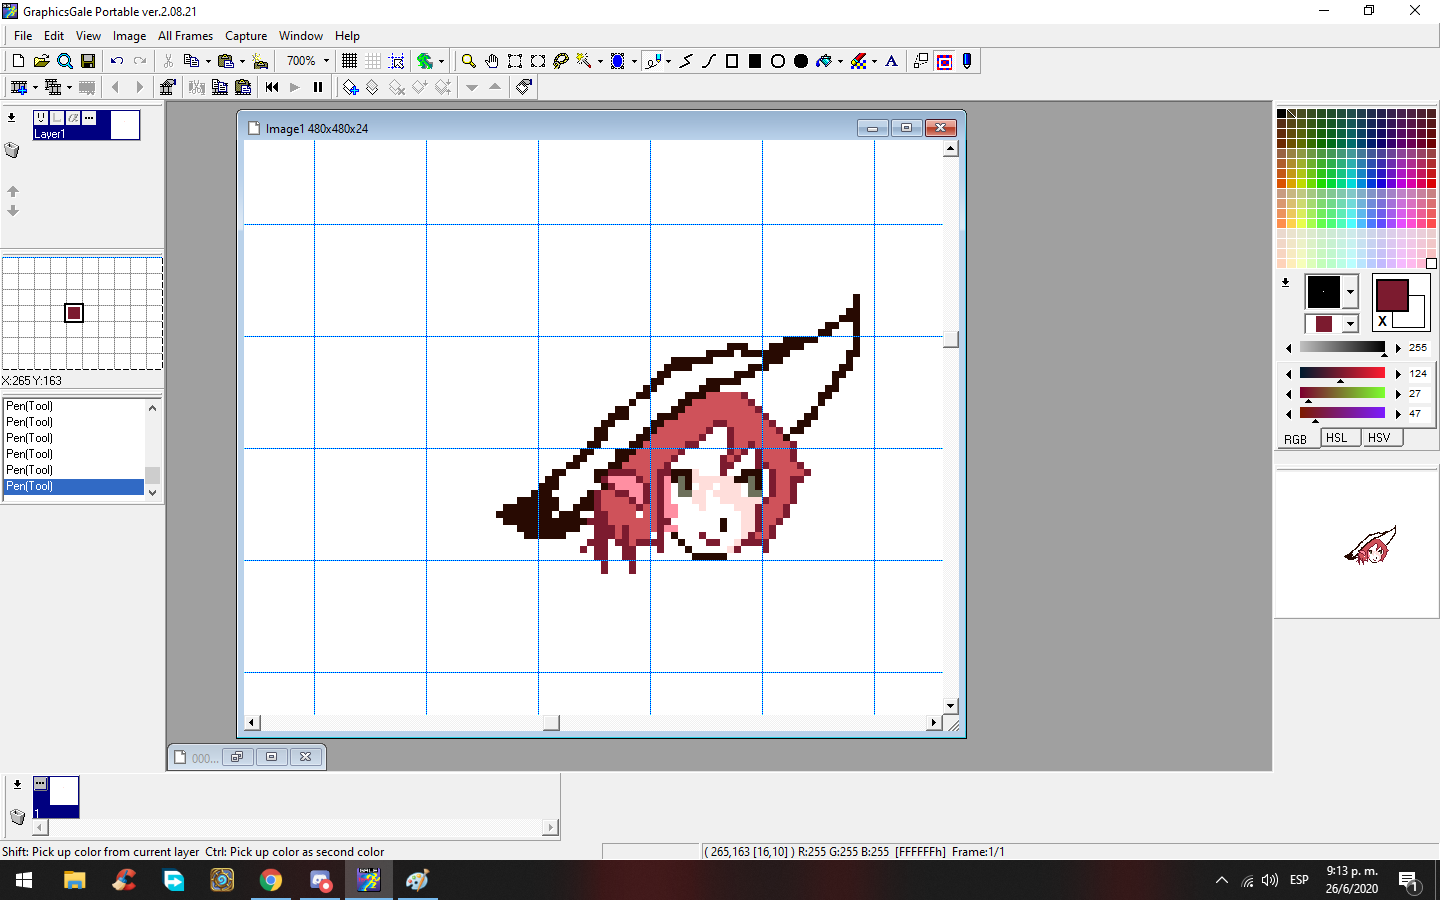Click the image preview thumbnail panel
Image resolution: width=1440 pixels, height=900 pixels.
point(1356,545)
